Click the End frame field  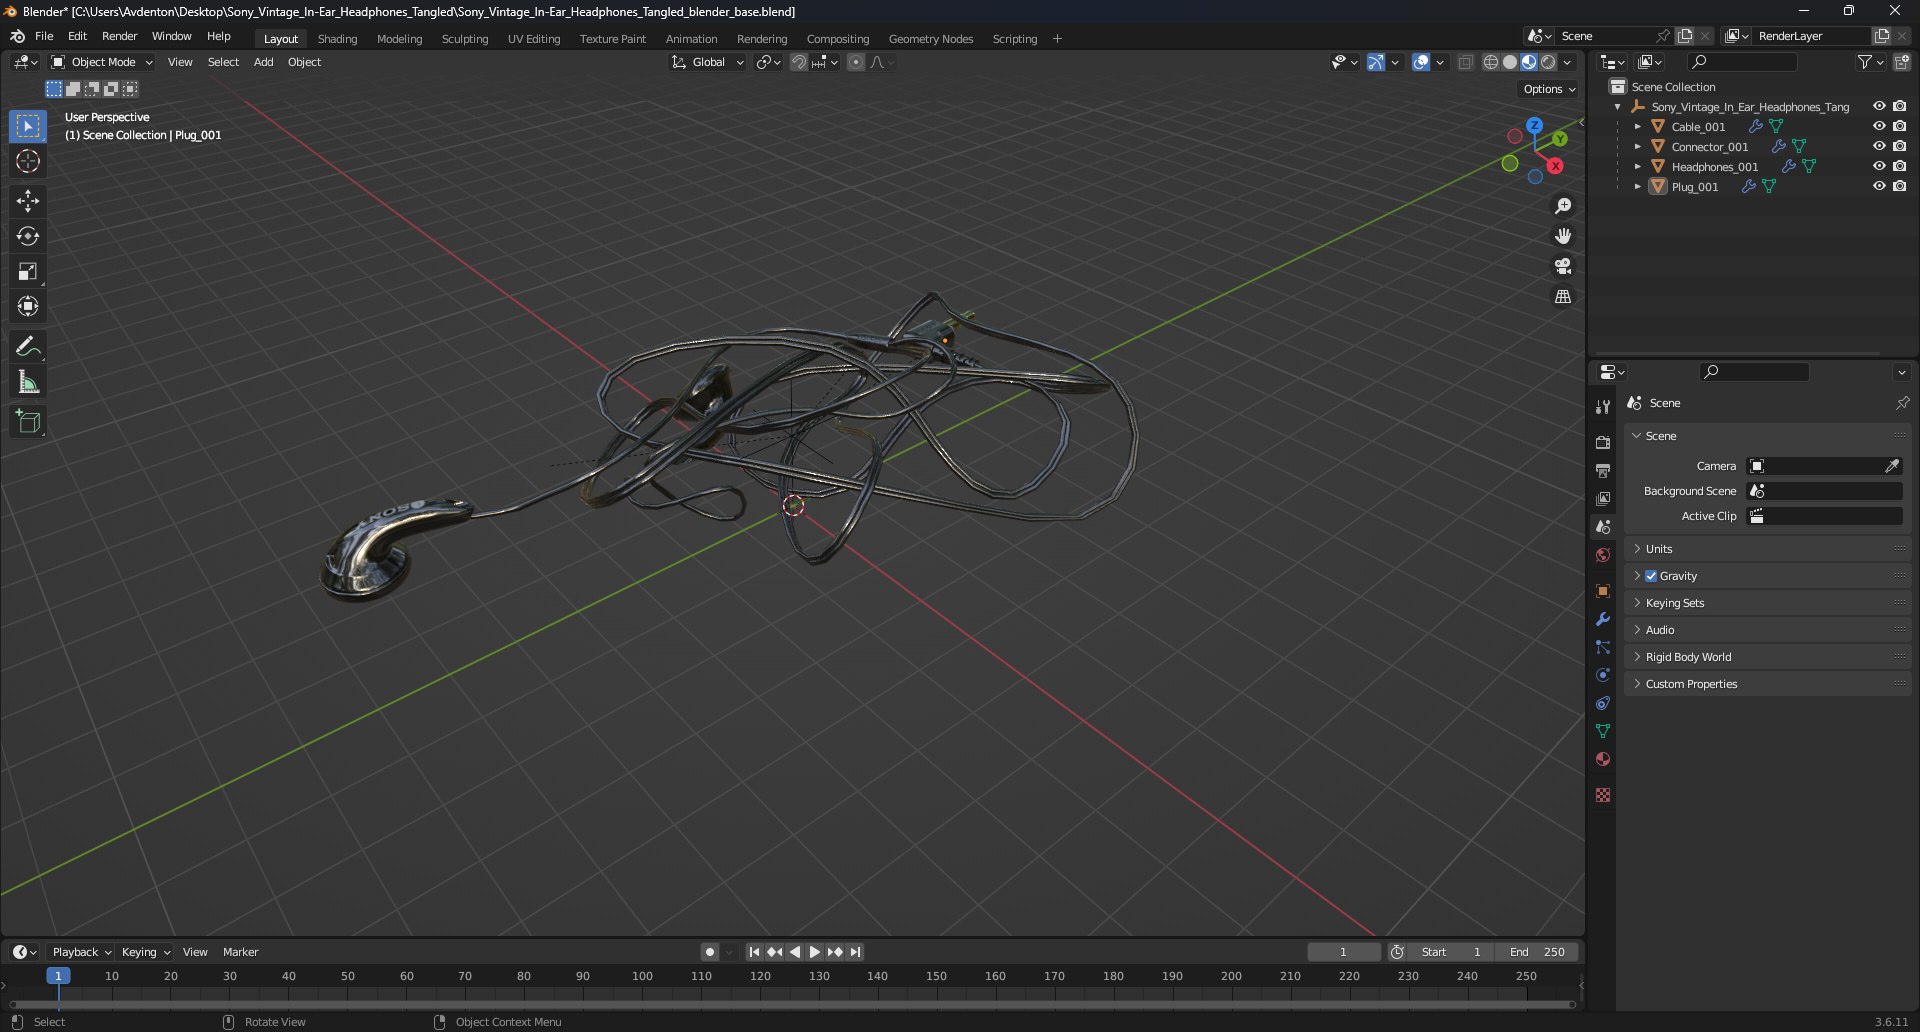click(x=1537, y=952)
